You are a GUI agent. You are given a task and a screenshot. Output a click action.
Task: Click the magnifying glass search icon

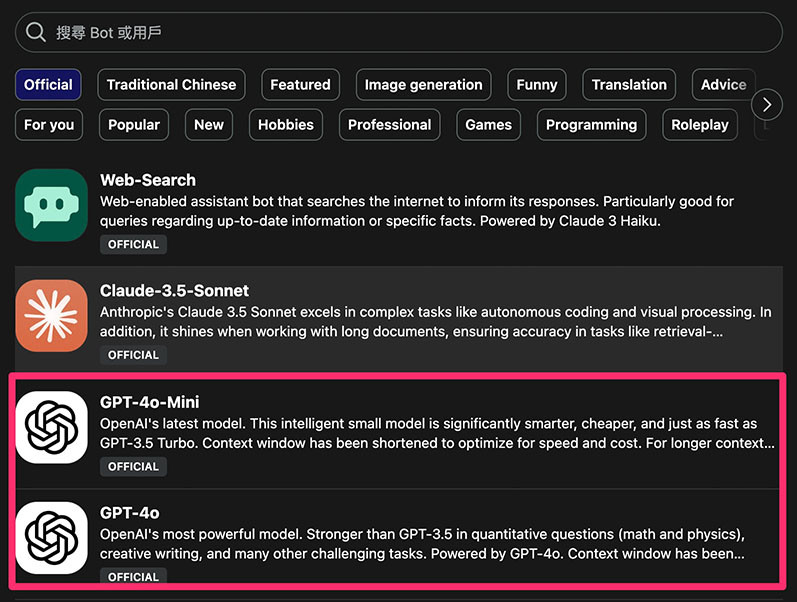[36, 32]
